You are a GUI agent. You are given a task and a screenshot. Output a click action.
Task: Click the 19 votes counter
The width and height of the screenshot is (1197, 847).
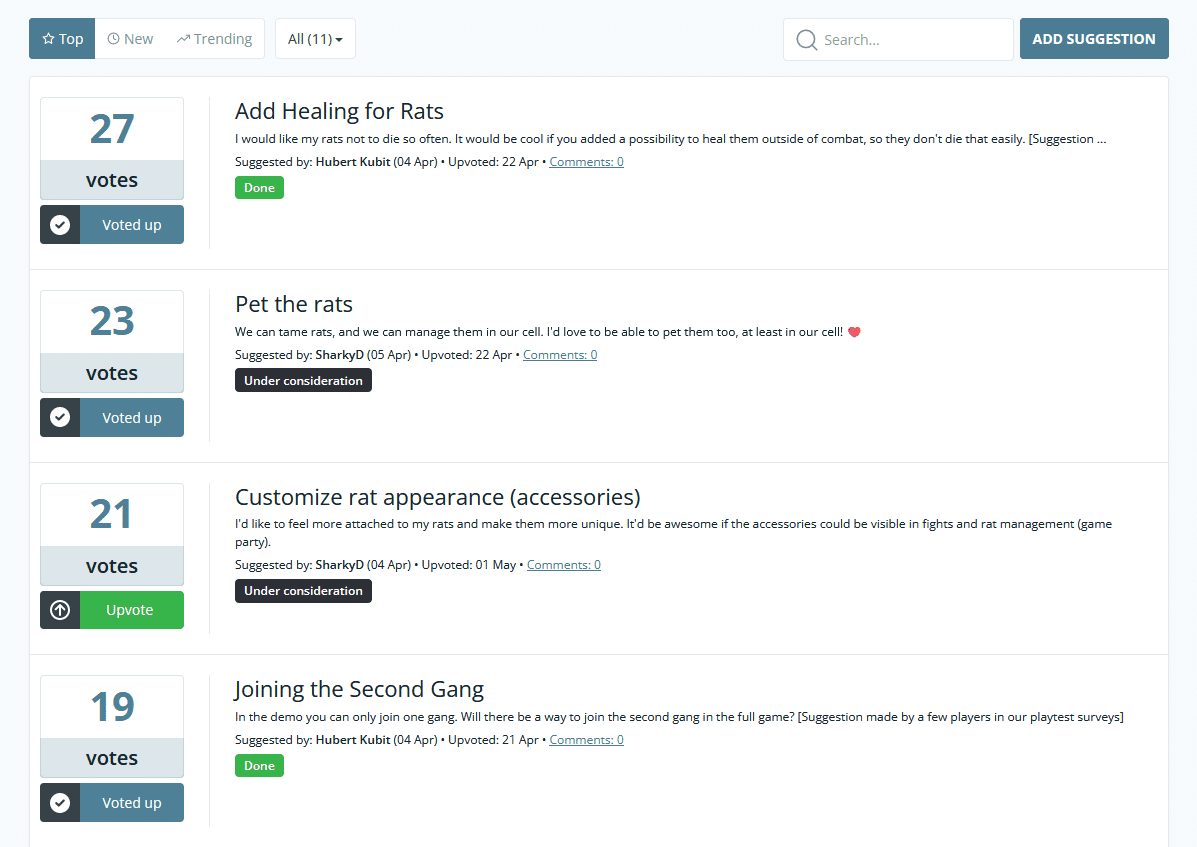tap(112, 726)
